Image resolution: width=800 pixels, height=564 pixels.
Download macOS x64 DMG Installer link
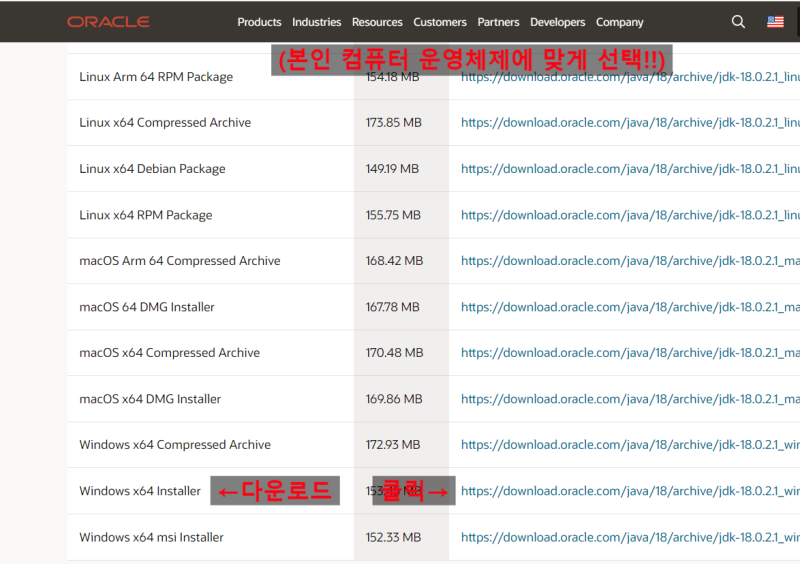point(630,399)
